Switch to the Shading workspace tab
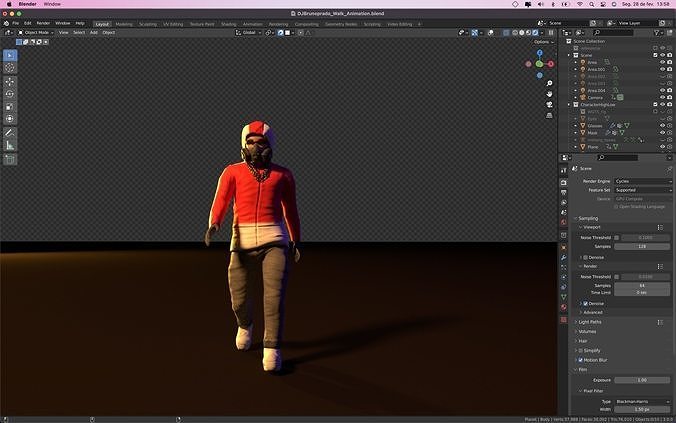The image size is (676, 423). 228,23
